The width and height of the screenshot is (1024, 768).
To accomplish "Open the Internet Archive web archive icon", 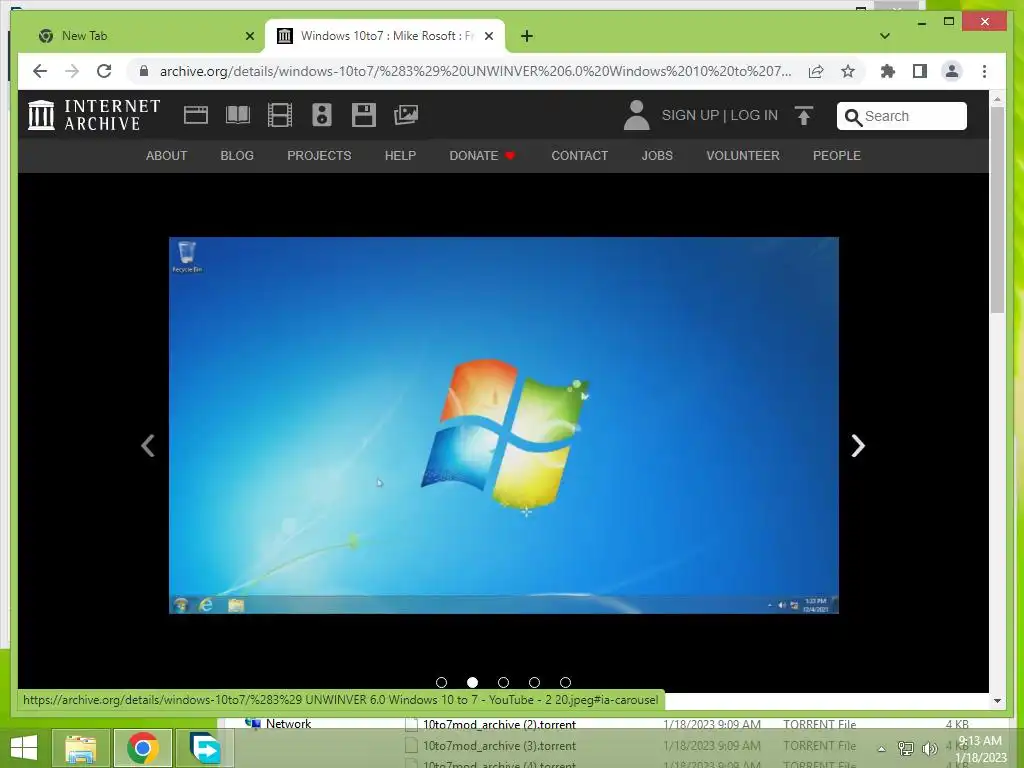I will click(x=195, y=115).
